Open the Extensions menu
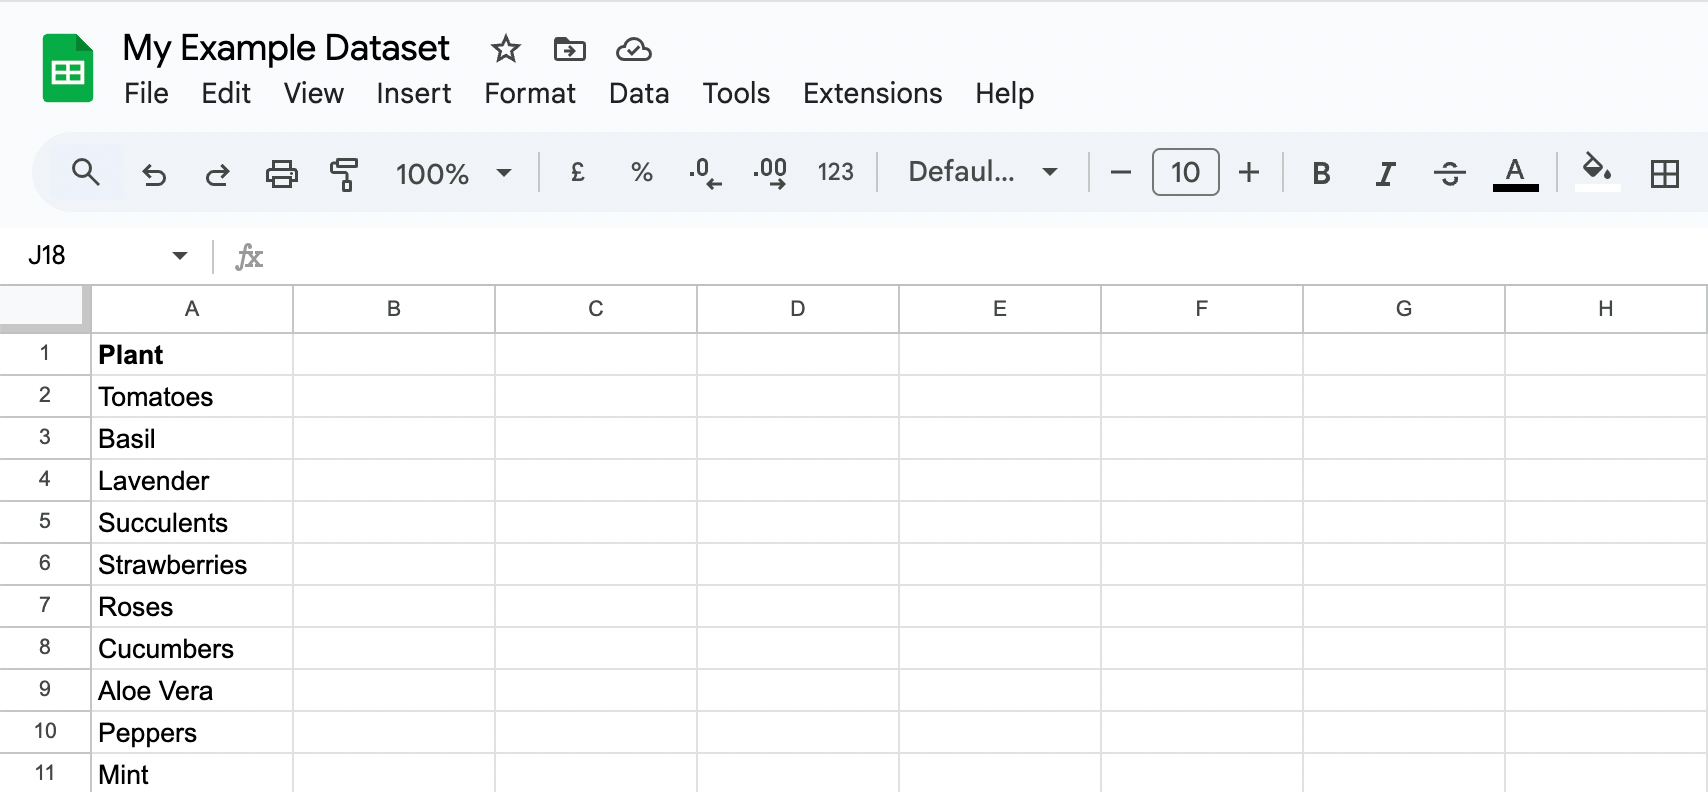Image resolution: width=1708 pixels, height=792 pixels. pyautogui.click(x=872, y=93)
